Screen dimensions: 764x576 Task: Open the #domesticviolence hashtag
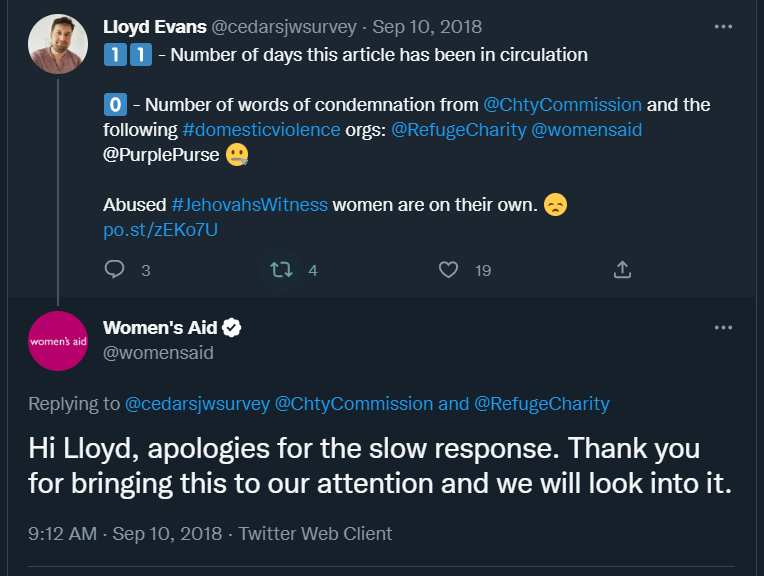(261, 130)
